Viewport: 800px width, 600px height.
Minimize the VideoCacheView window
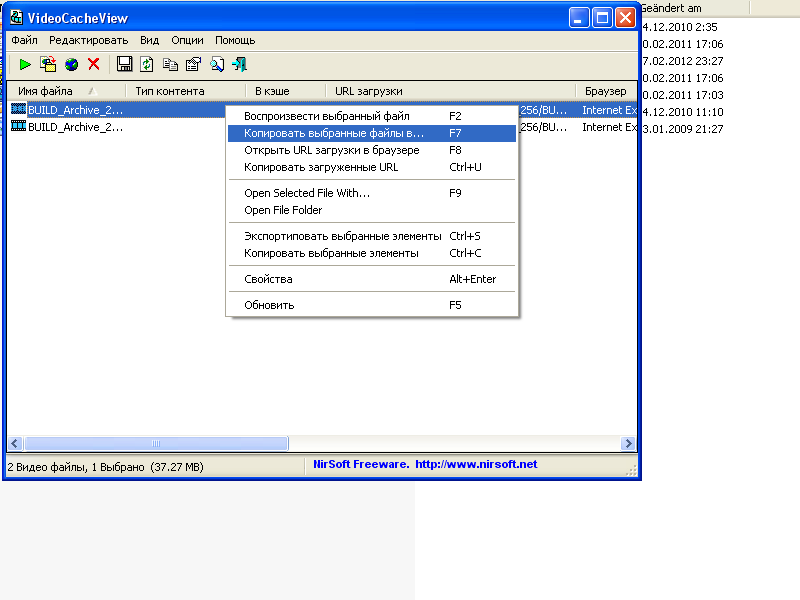tap(579, 18)
